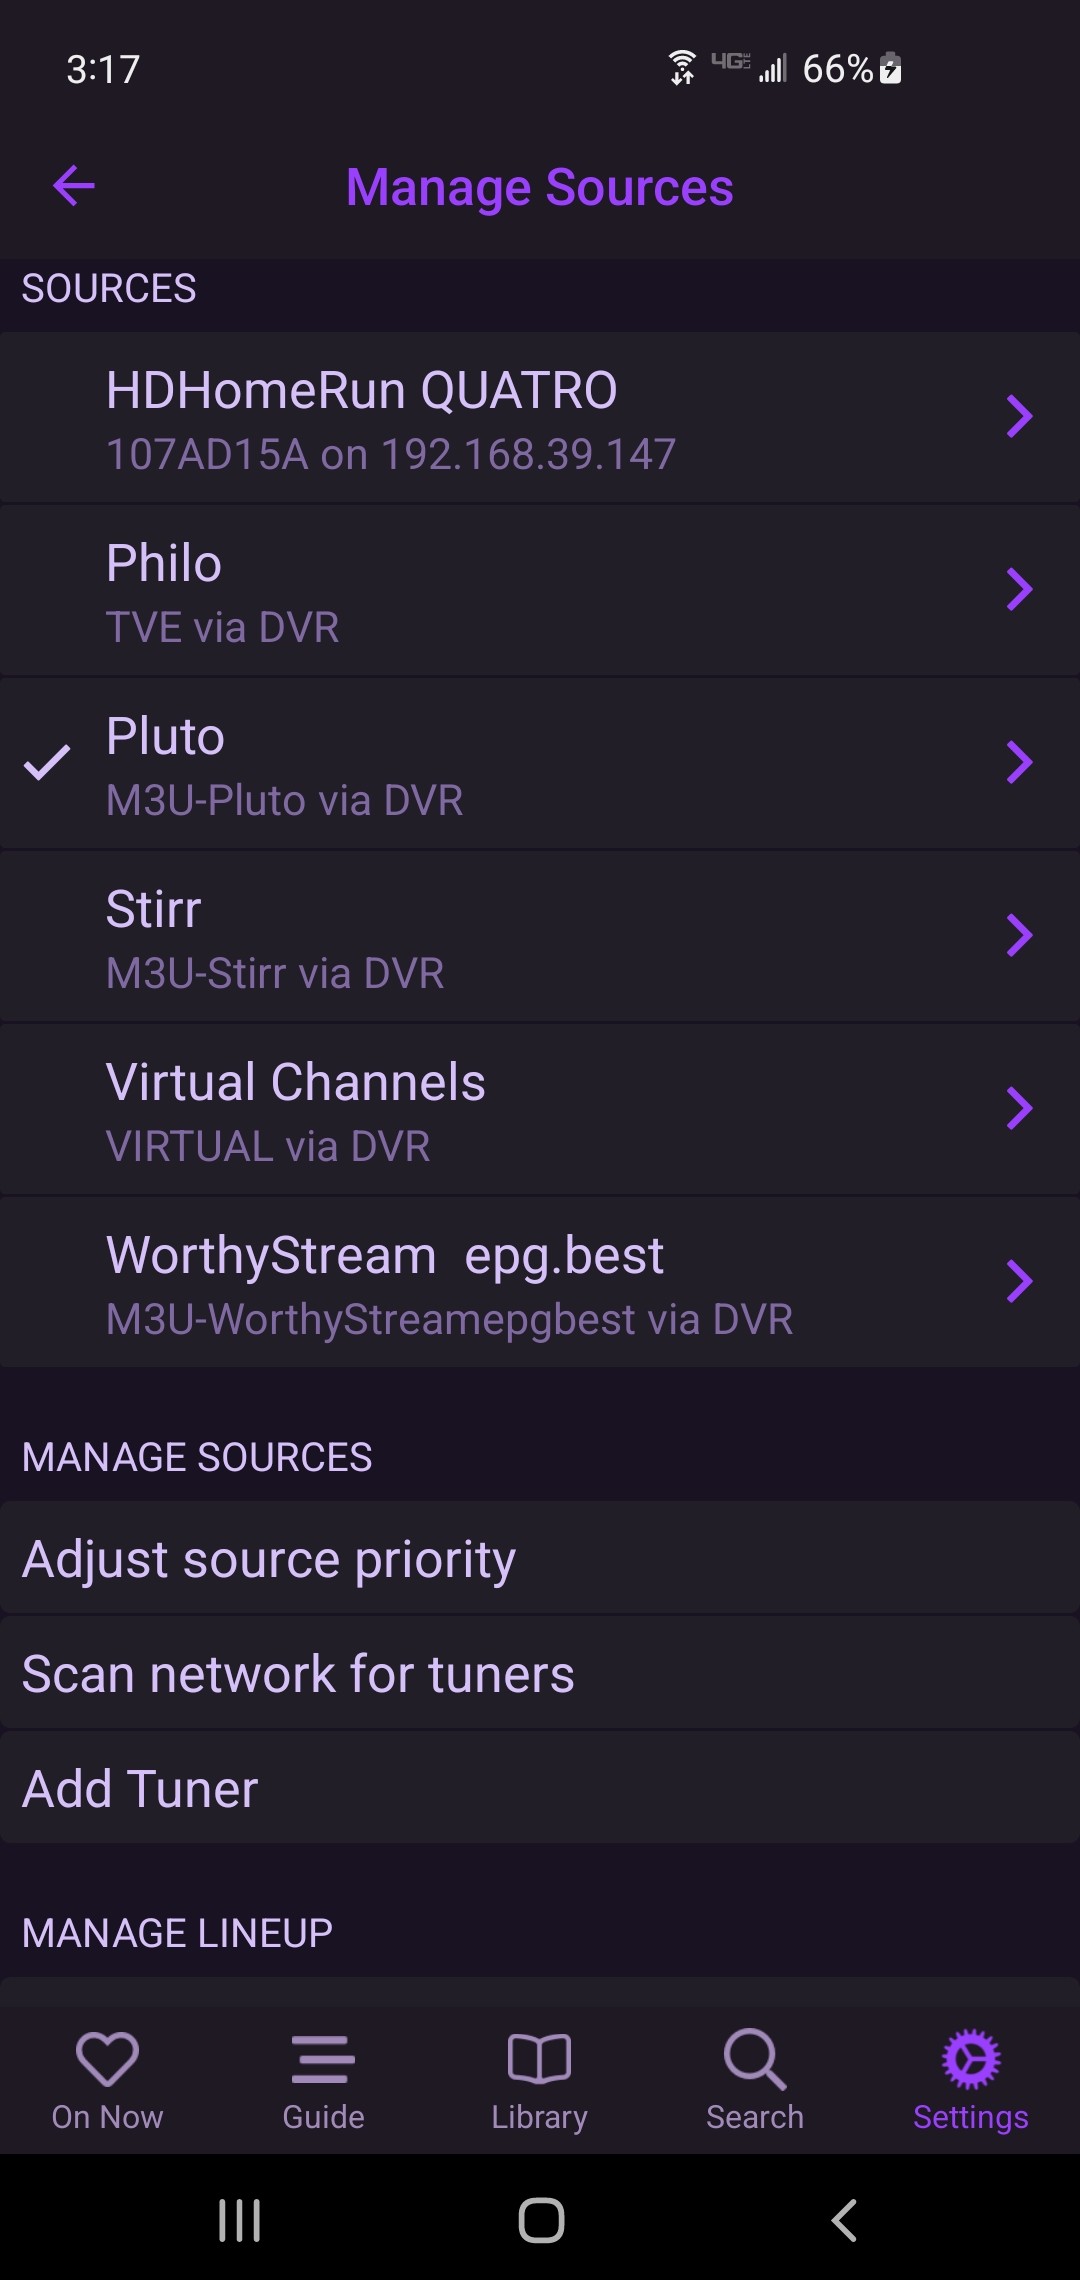Select Adjust source priority
Viewport: 1080px width, 2280px height.
pos(269,1559)
